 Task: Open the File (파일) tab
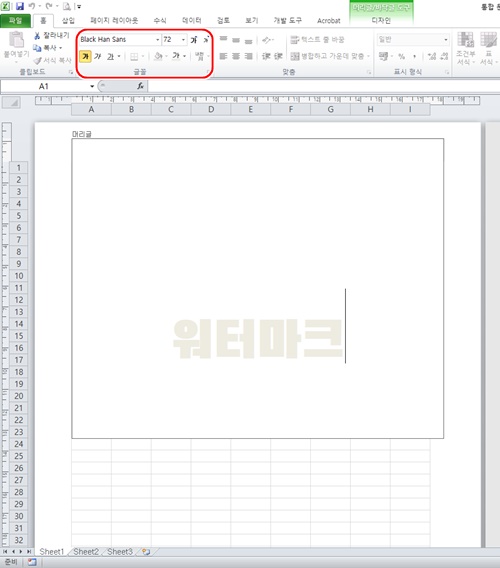pyautogui.click(x=15, y=20)
